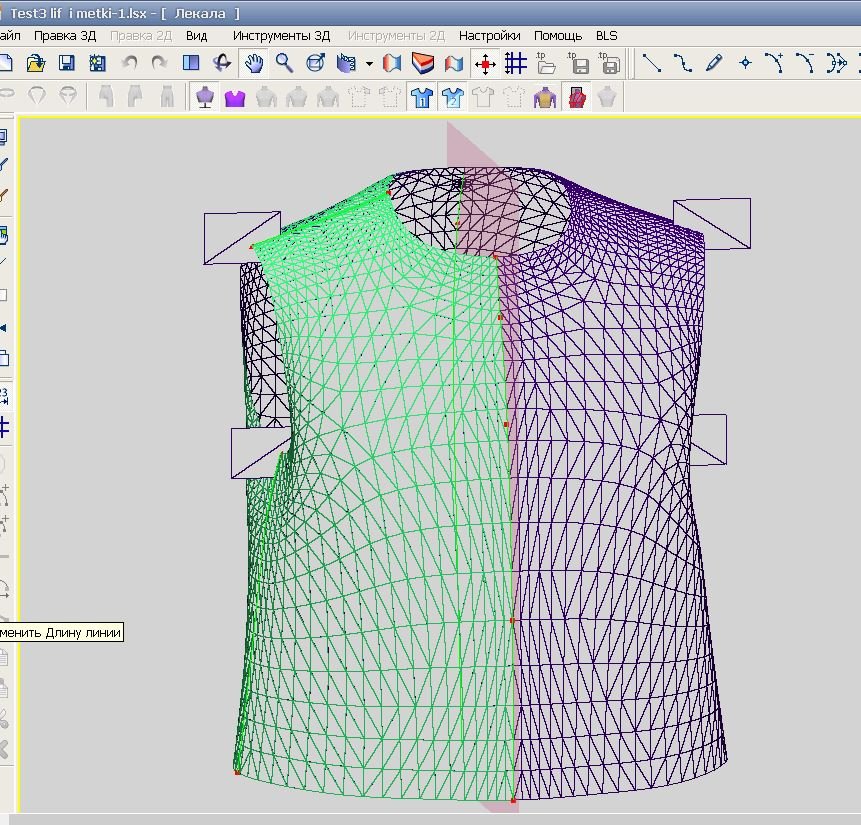
Task: Pick the pencil draw tool
Action: 714,64
